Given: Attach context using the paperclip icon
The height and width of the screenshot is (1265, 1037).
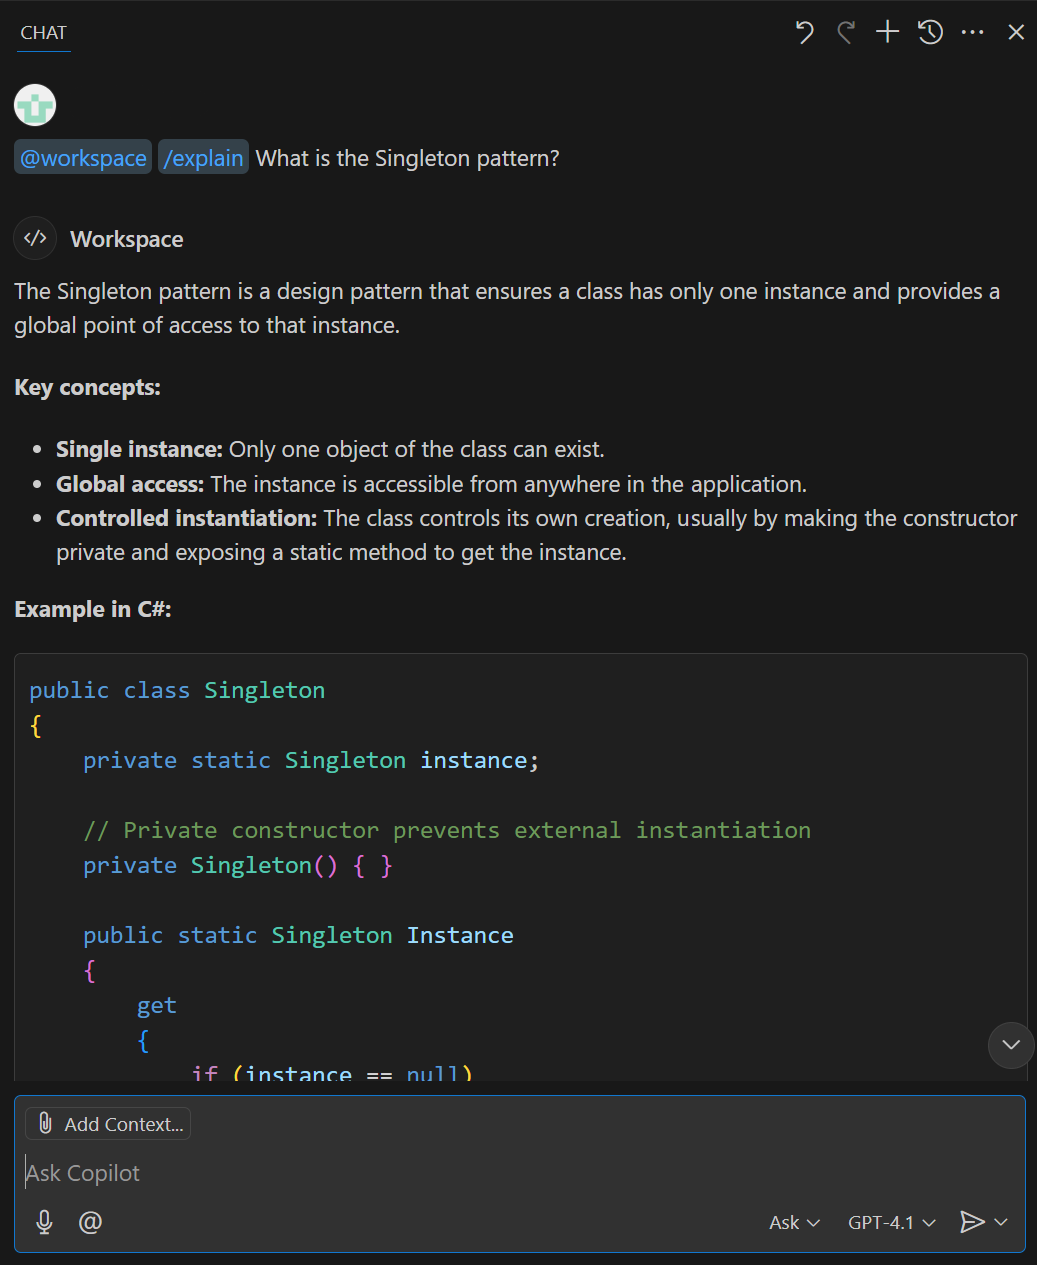Looking at the screenshot, I should [45, 1123].
